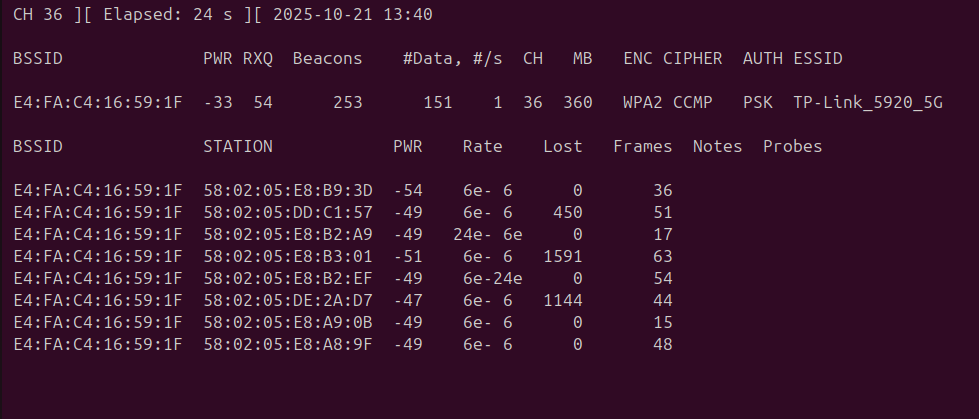Click station MAC 58:02:05:E8:B9:3D
This screenshot has height=419, width=979.
pos(288,190)
